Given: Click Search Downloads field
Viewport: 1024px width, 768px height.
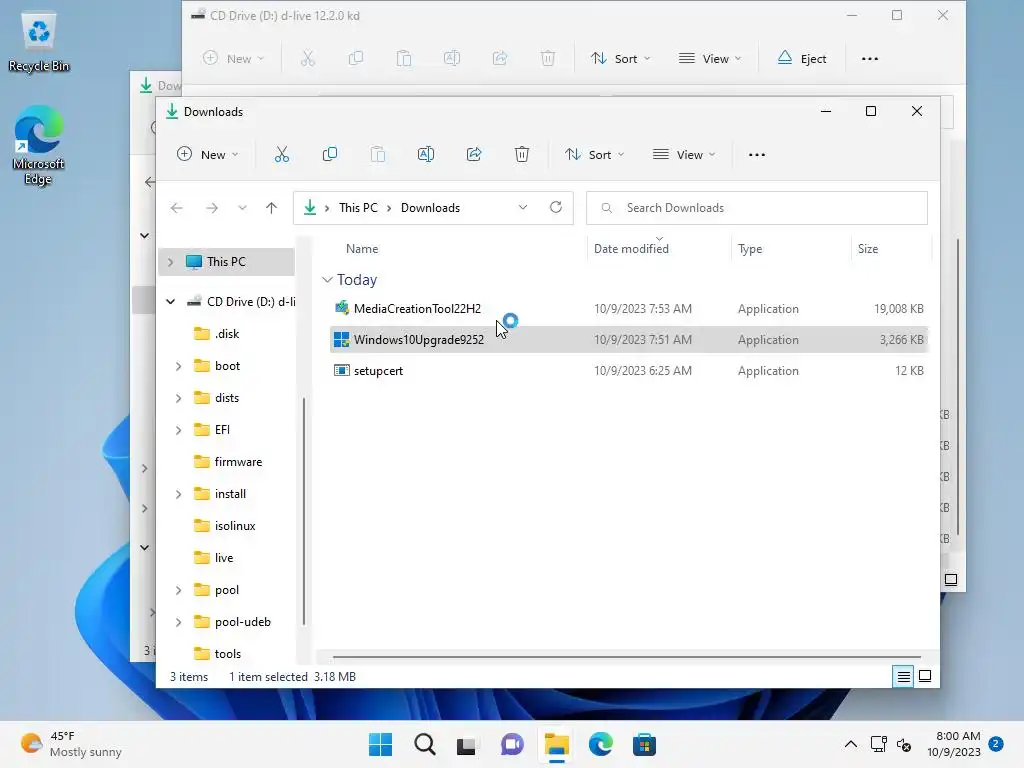Looking at the screenshot, I should click(756, 208).
